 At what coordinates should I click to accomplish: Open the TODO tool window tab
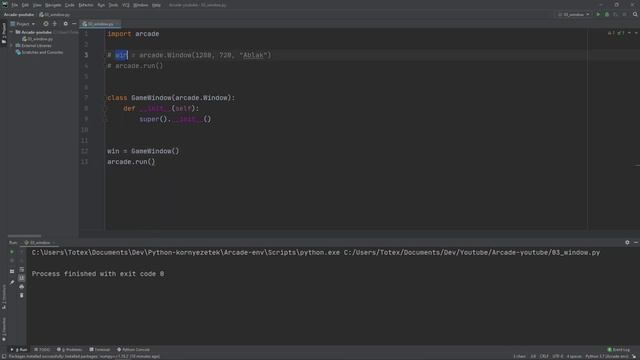[42, 350]
